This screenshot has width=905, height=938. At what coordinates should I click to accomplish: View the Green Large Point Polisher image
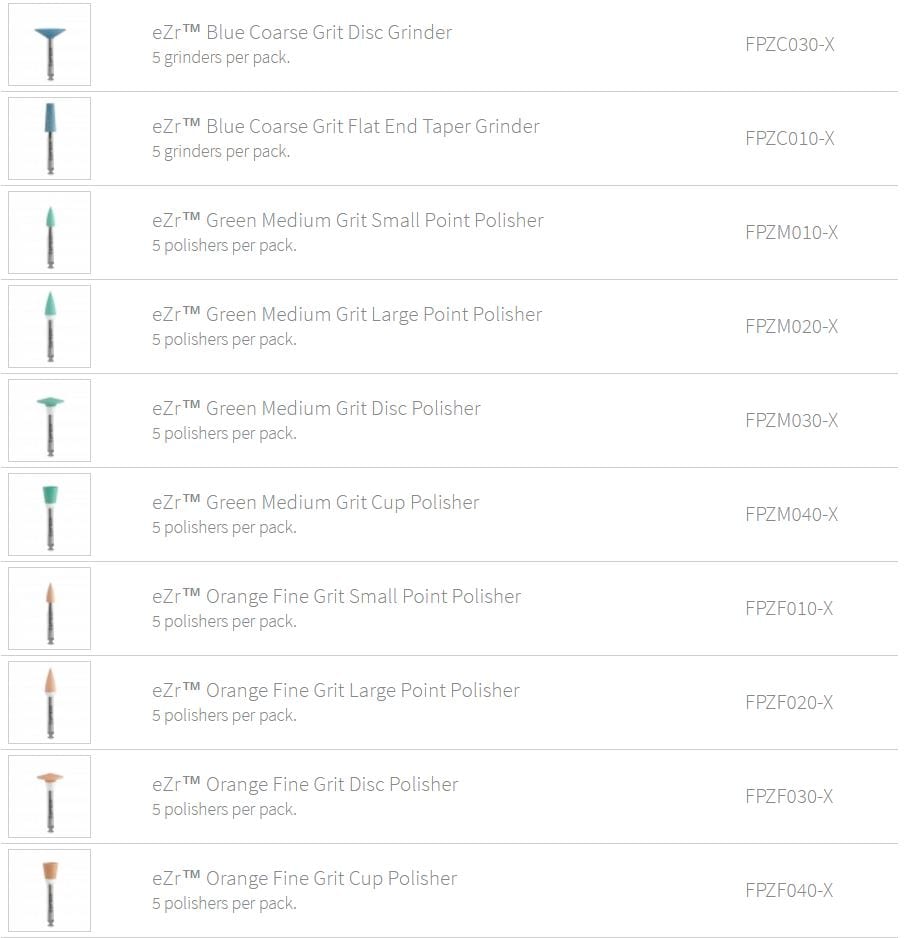(50, 326)
